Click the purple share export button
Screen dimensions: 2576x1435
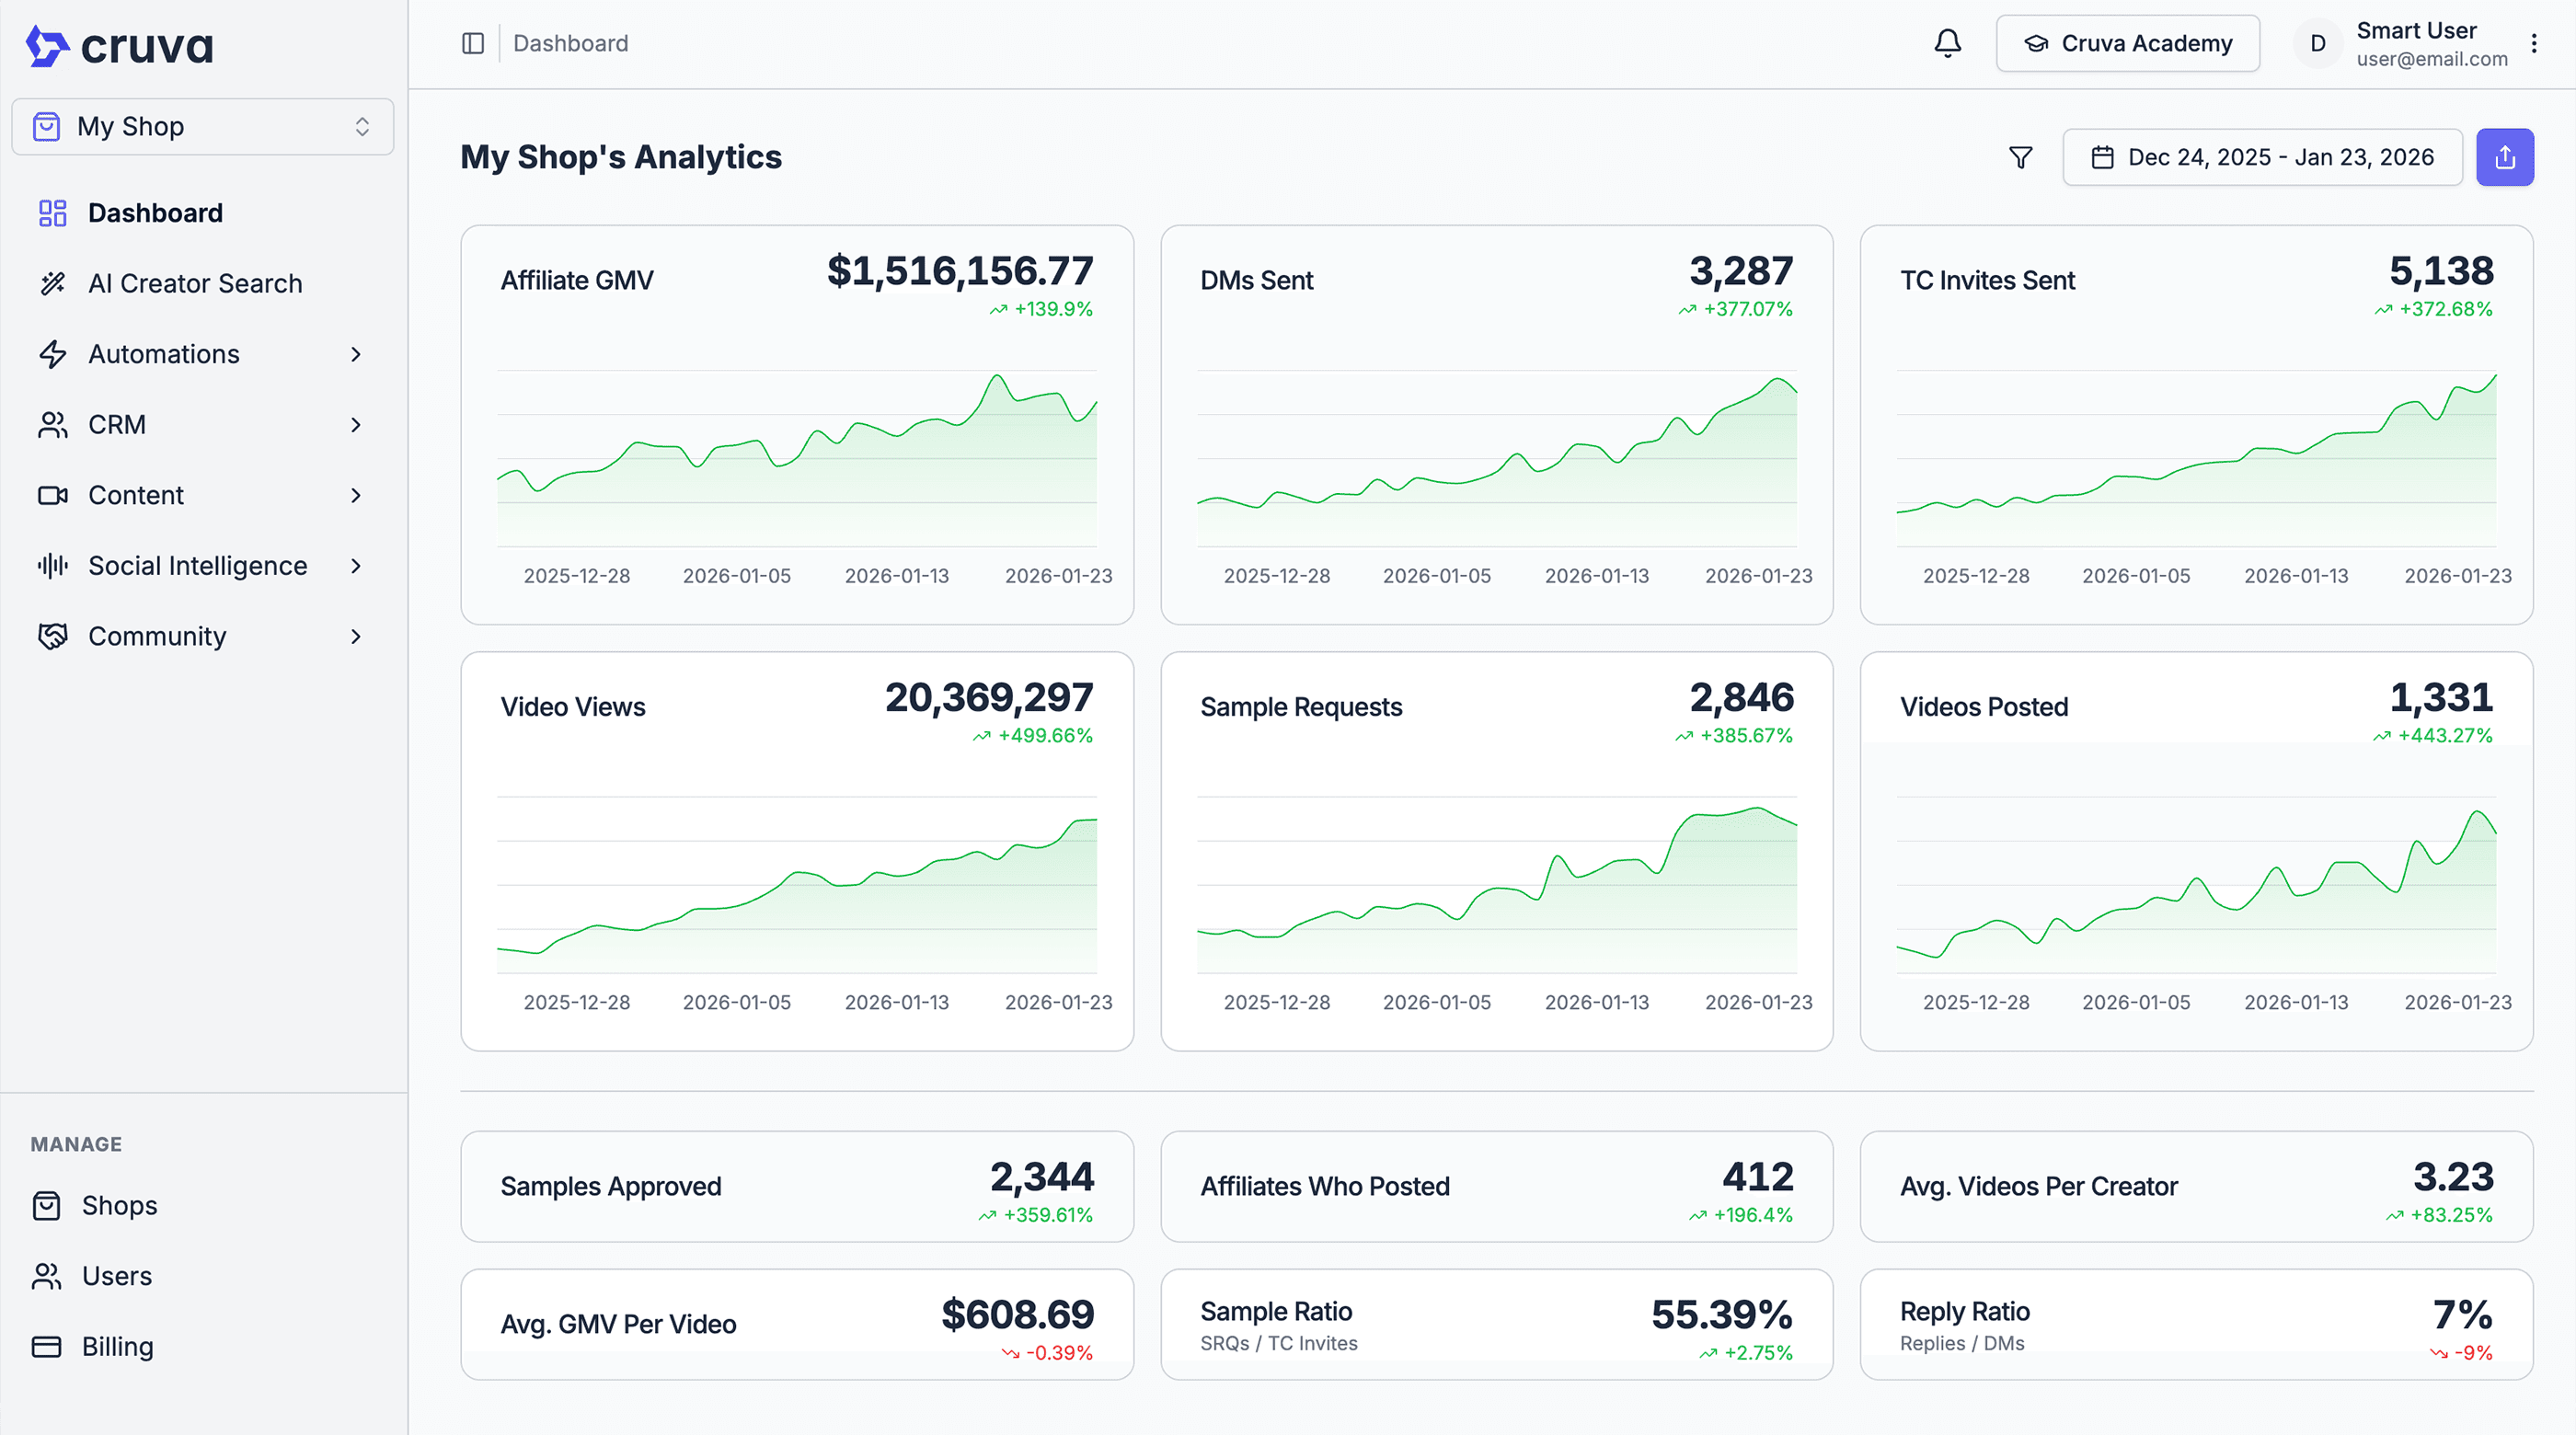point(2504,157)
